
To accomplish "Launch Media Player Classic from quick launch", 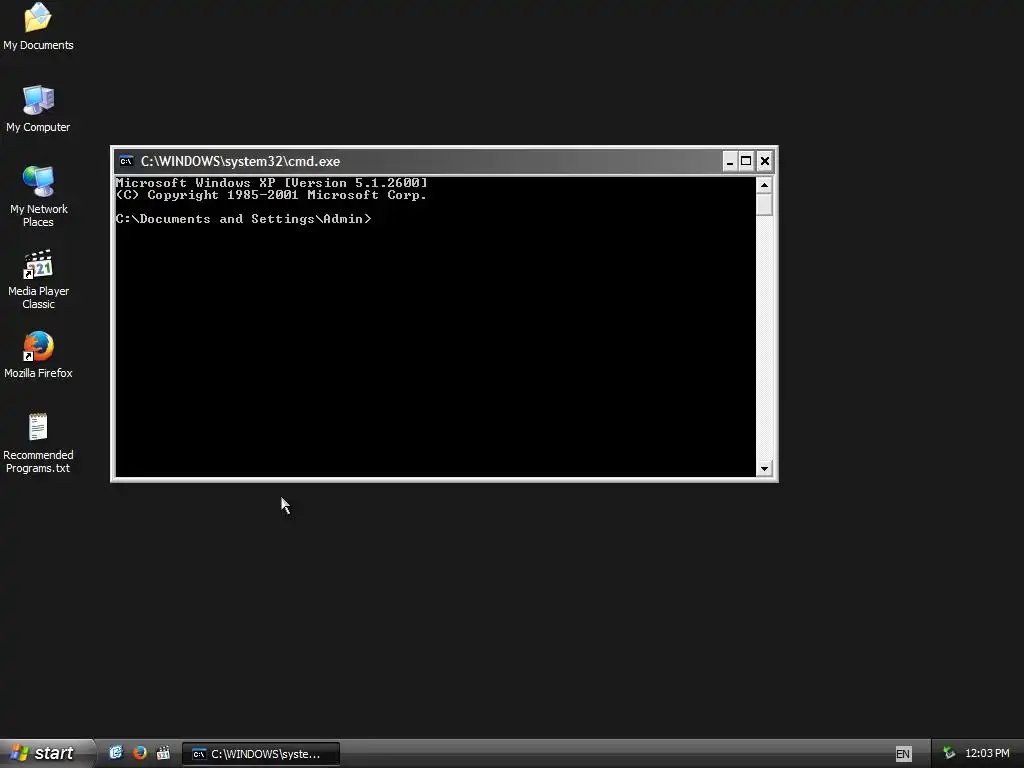I will point(163,753).
